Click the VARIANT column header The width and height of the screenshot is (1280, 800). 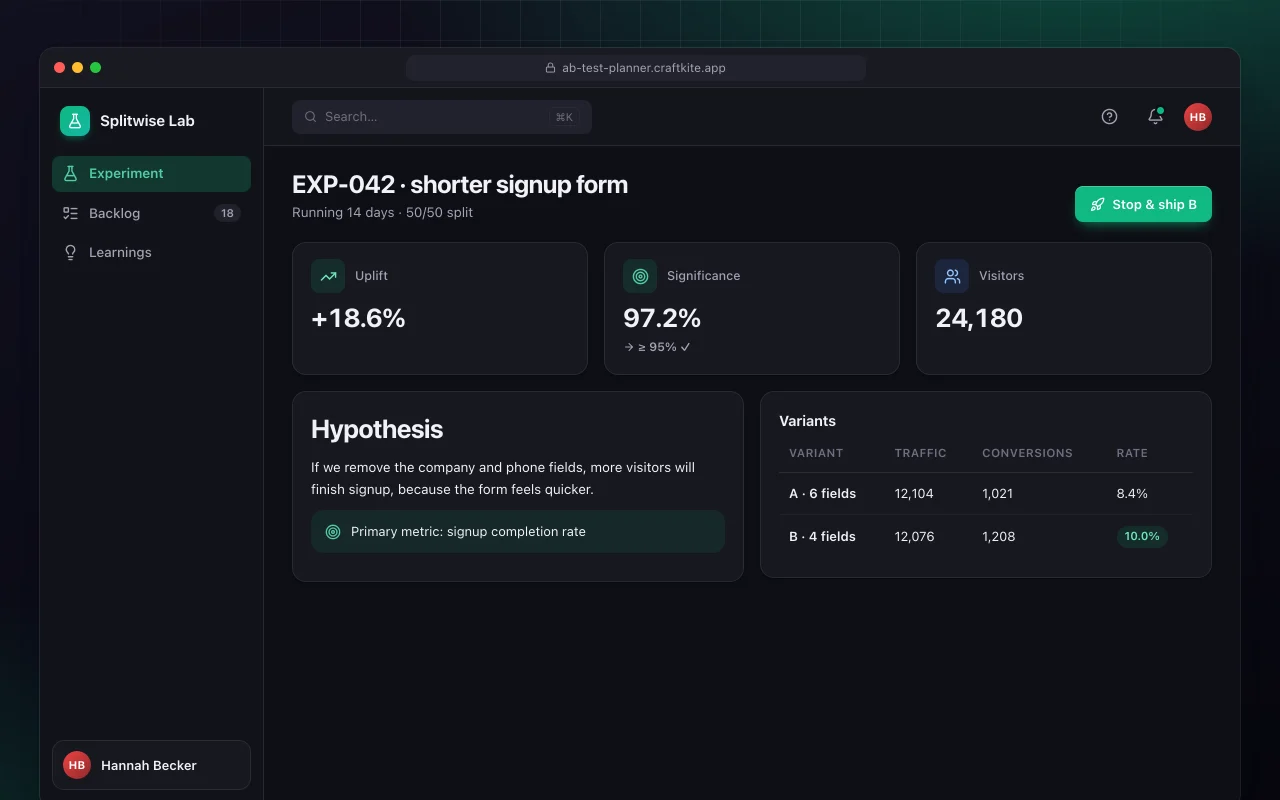coord(816,453)
